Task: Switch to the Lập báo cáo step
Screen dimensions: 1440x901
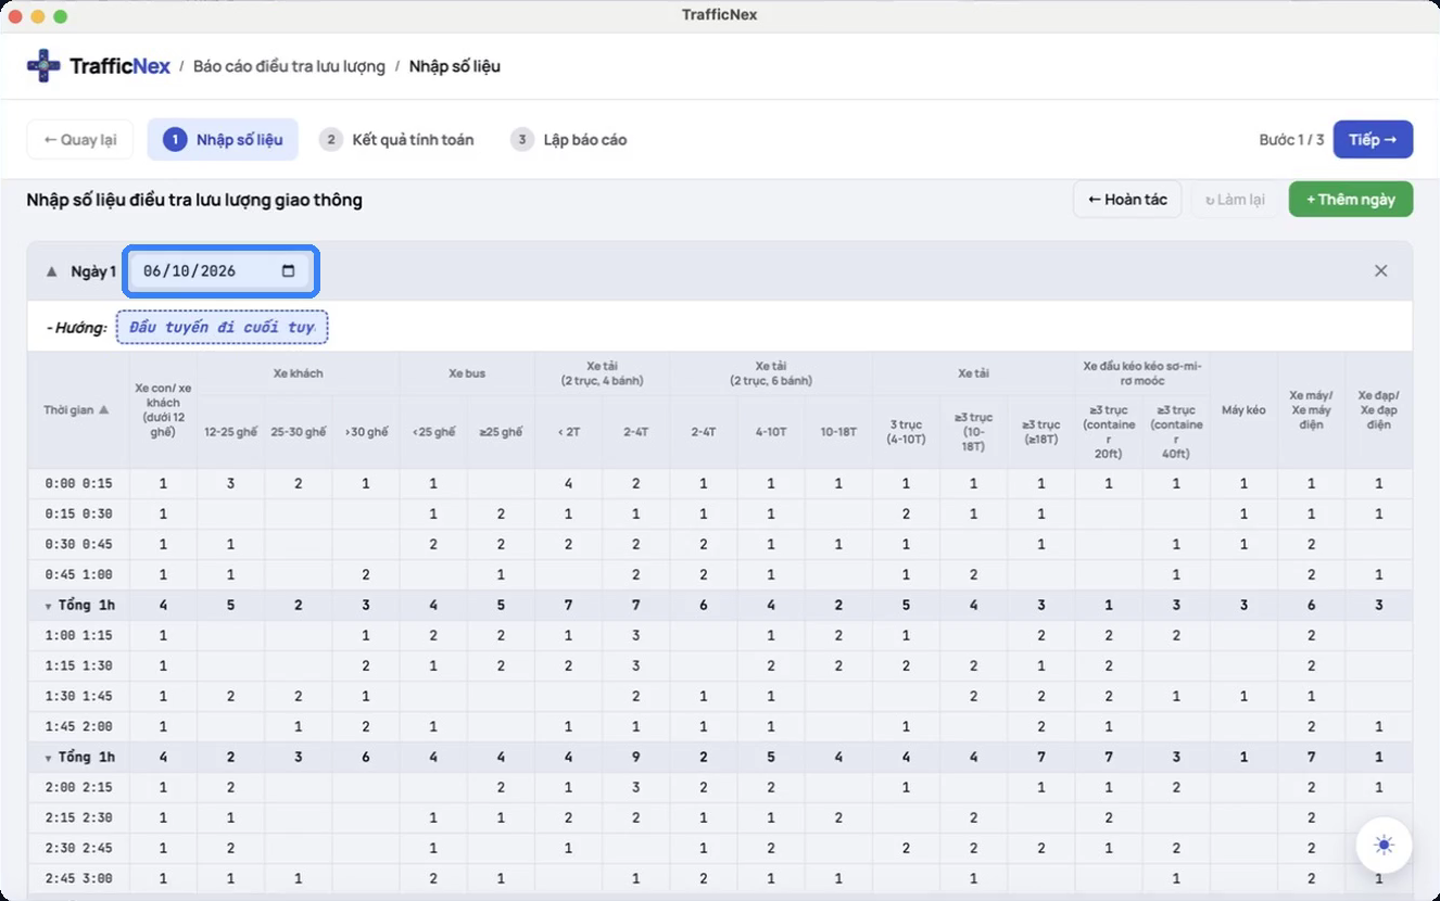Action: tap(569, 140)
